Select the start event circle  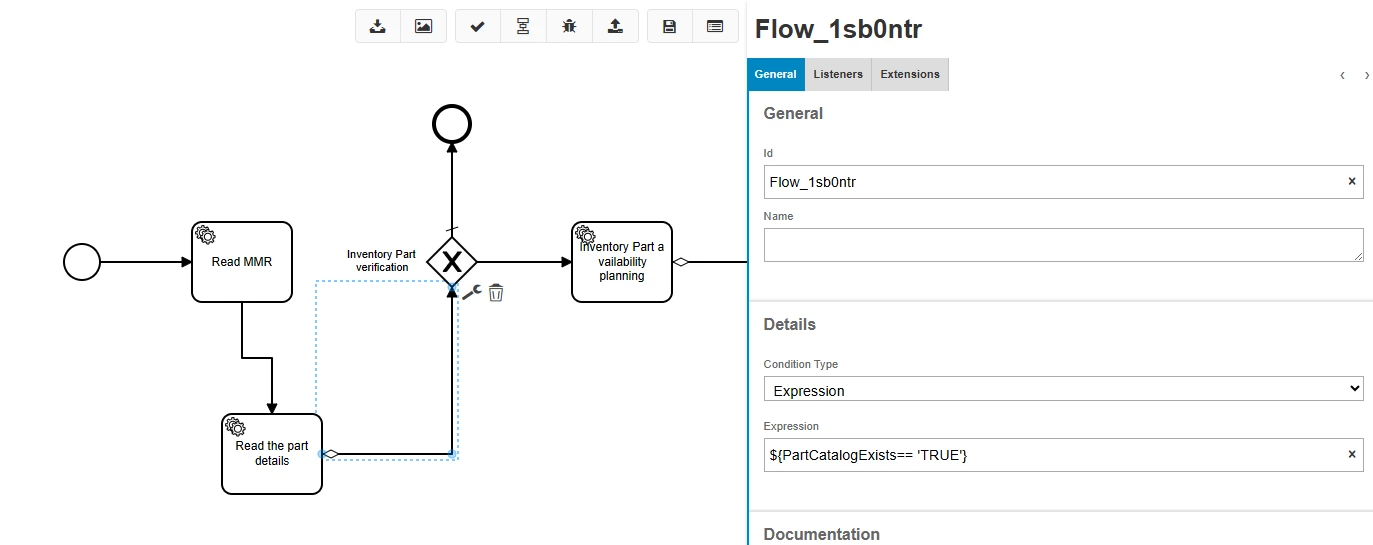click(82, 262)
